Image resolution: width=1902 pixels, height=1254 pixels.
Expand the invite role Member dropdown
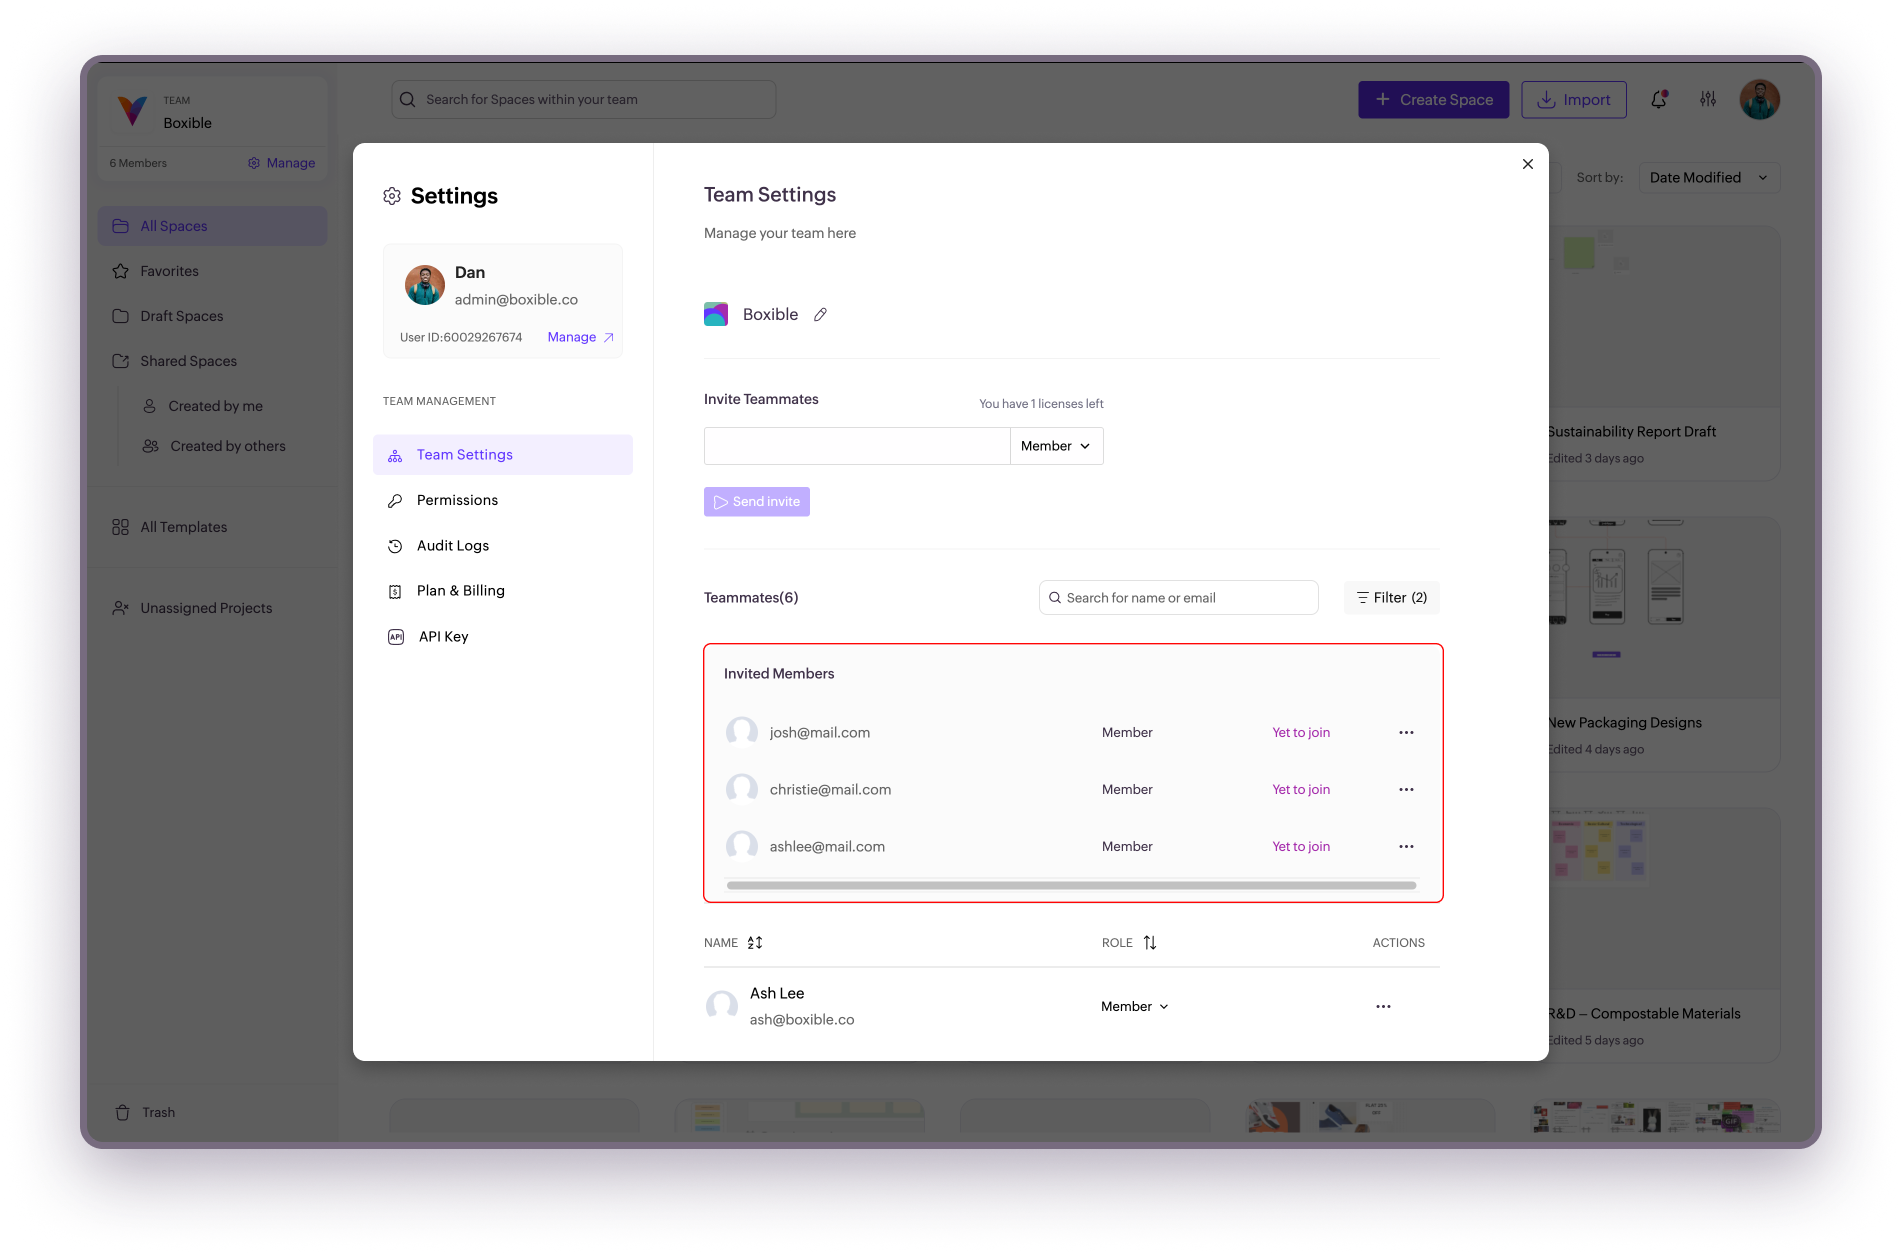click(1056, 446)
